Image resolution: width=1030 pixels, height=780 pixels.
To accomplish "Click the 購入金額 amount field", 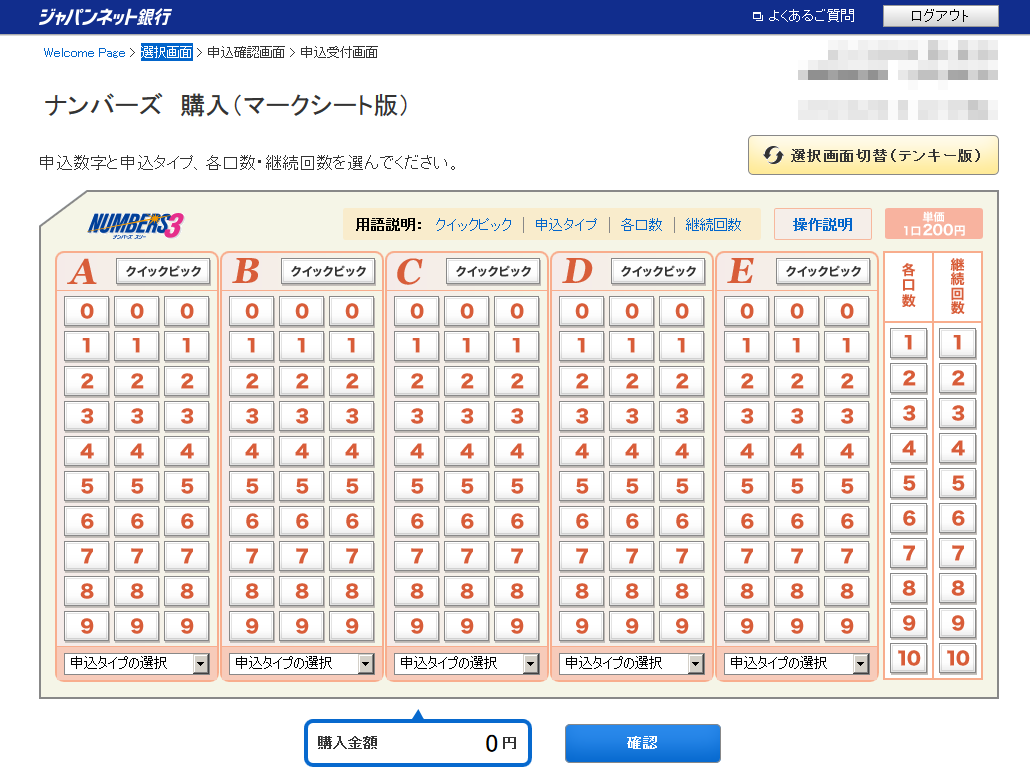I will [417, 742].
